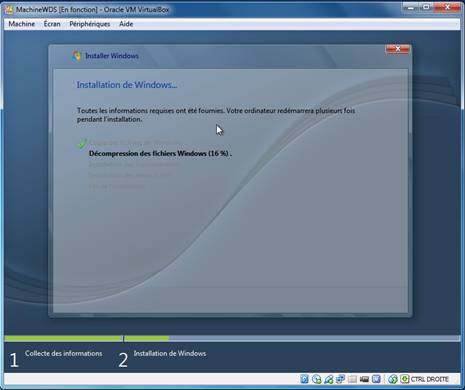Open the Écran menu
Image resolution: width=465 pixels, height=390 pixels.
[52, 24]
